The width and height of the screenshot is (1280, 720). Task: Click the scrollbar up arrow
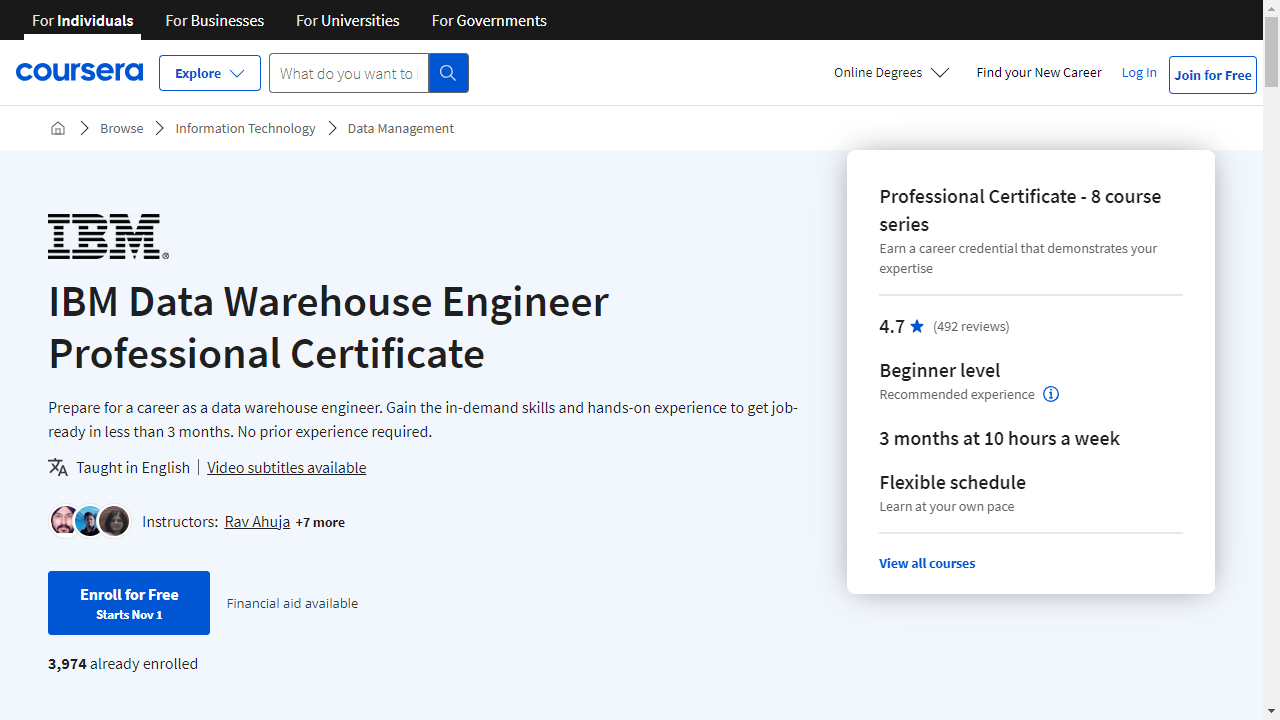(x=1271, y=8)
